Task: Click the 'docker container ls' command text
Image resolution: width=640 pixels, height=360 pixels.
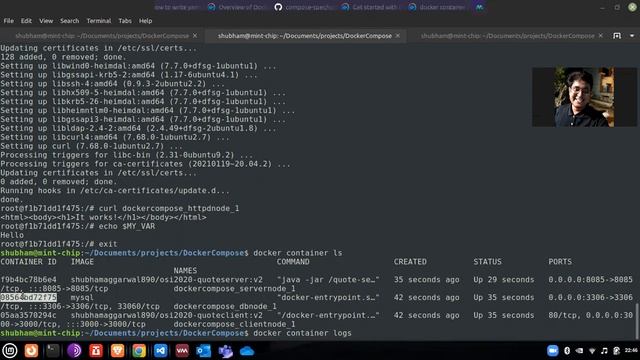Action: click(298, 253)
